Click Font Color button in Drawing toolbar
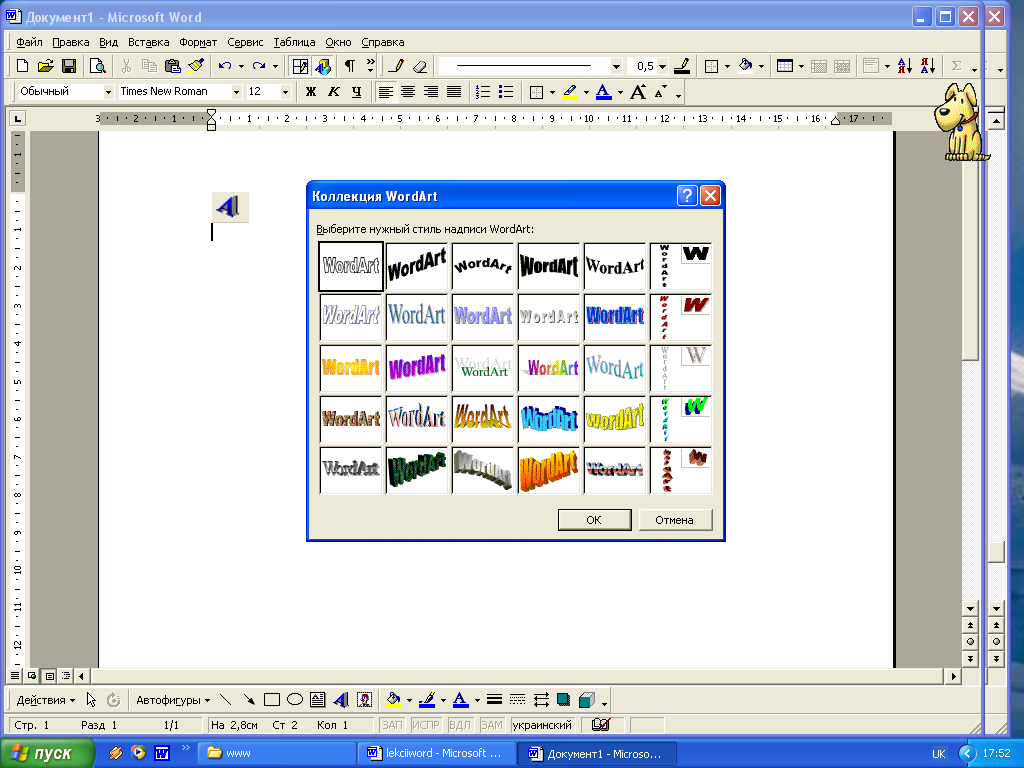 click(460, 700)
